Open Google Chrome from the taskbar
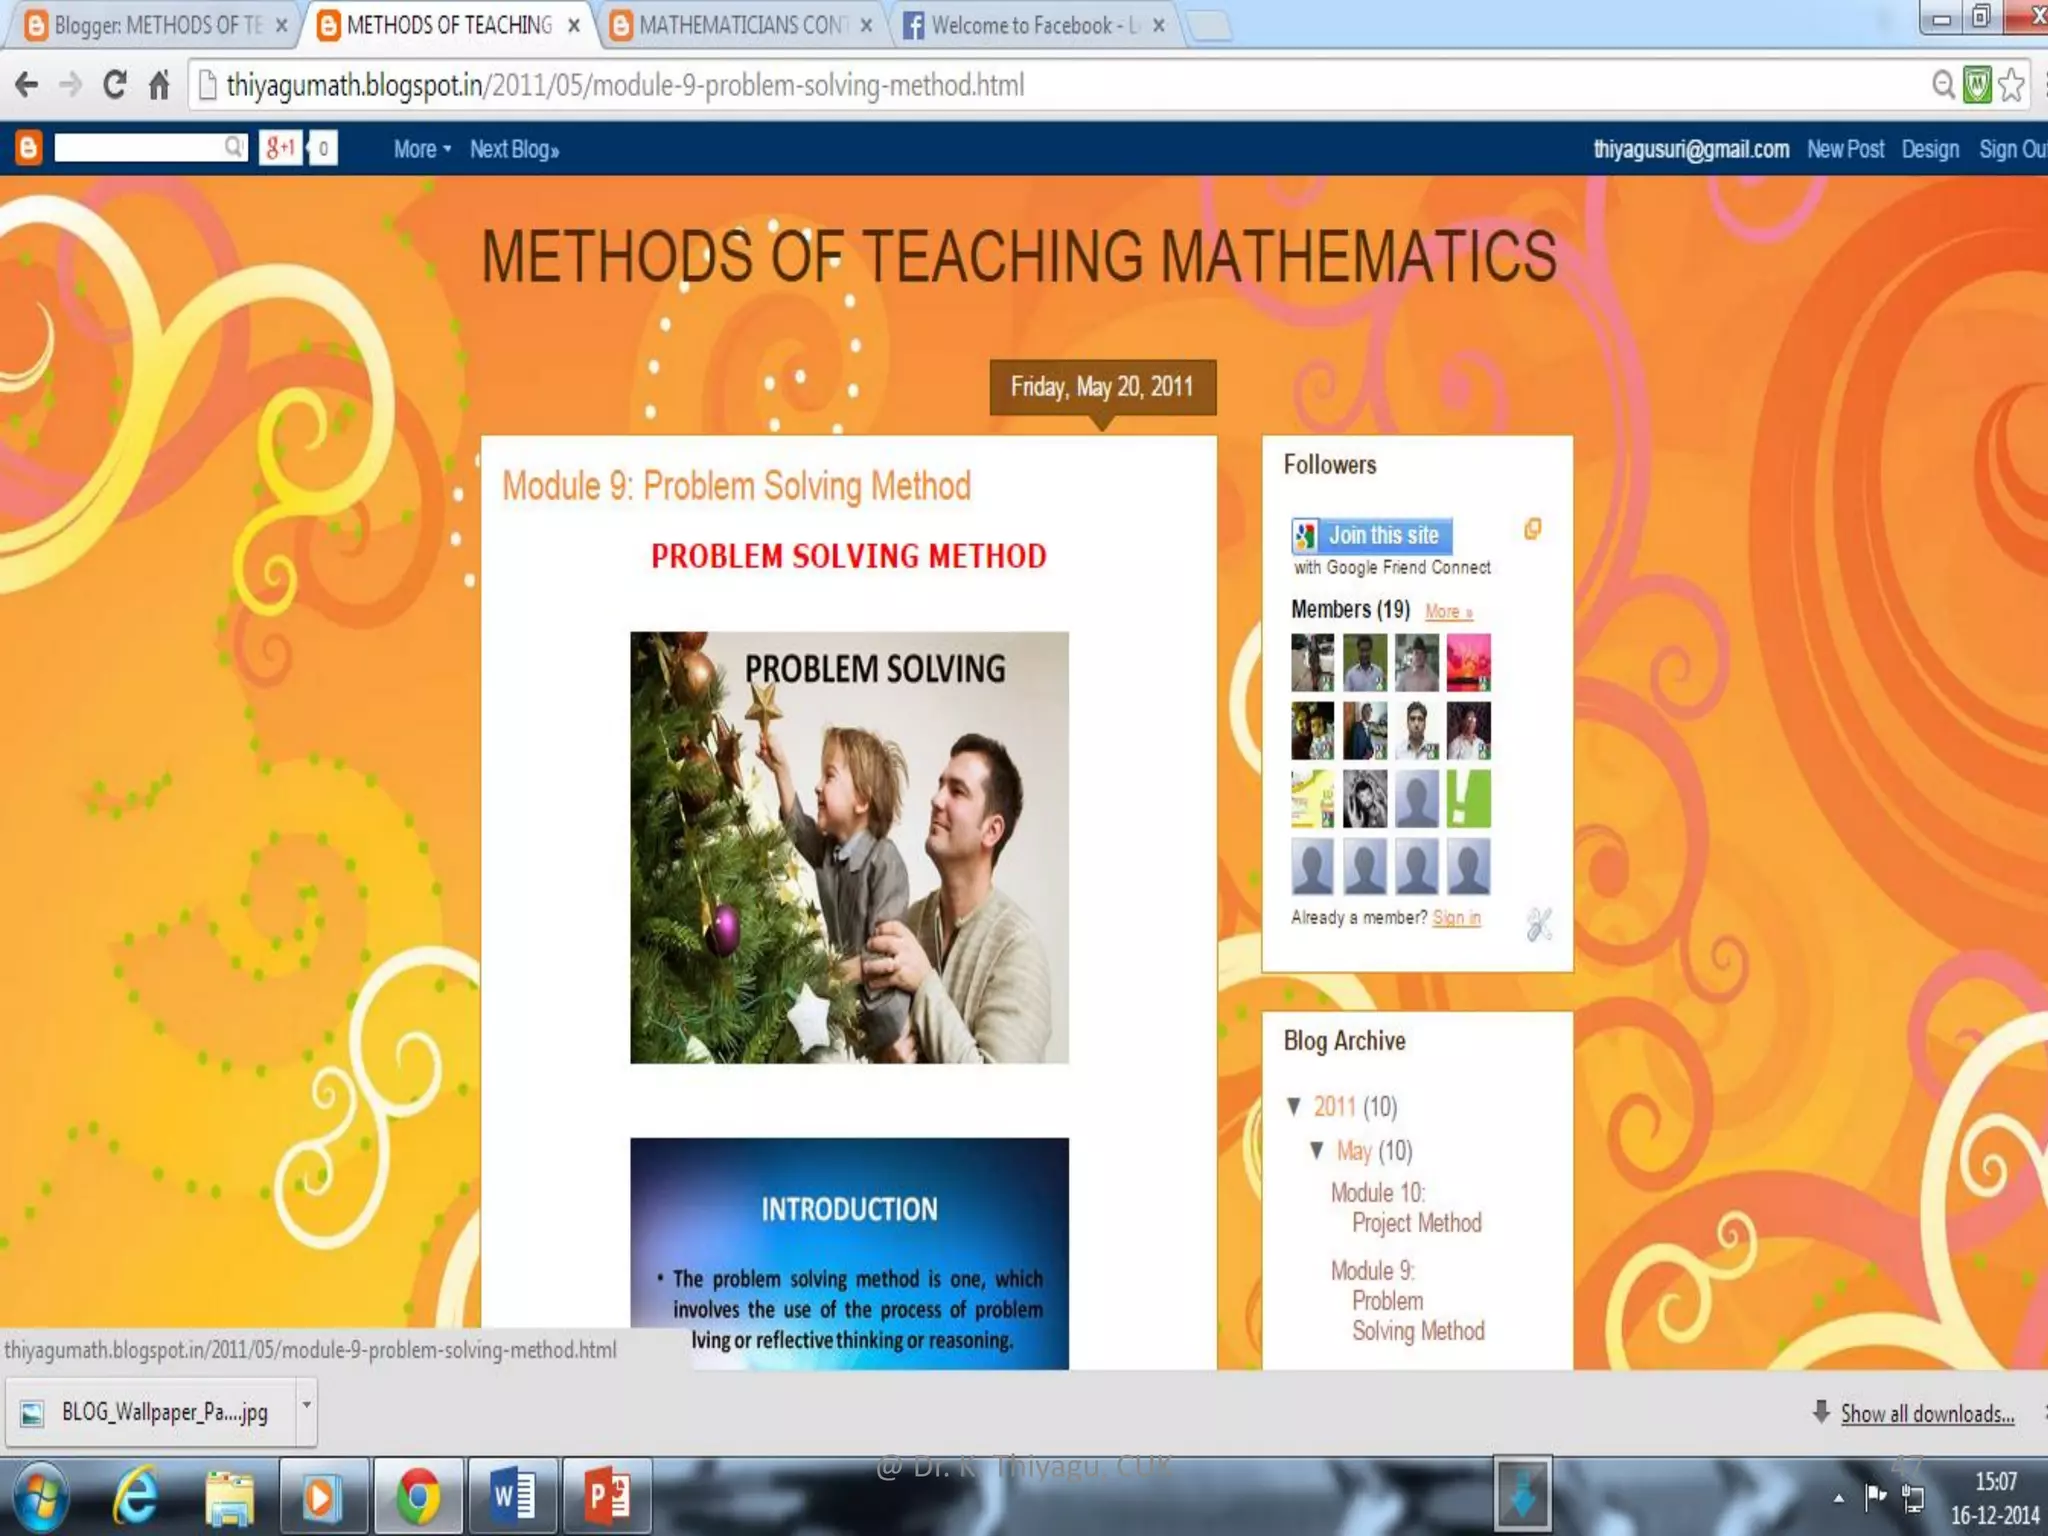The width and height of the screenshot is (2048, 1536). (417, 1496)
